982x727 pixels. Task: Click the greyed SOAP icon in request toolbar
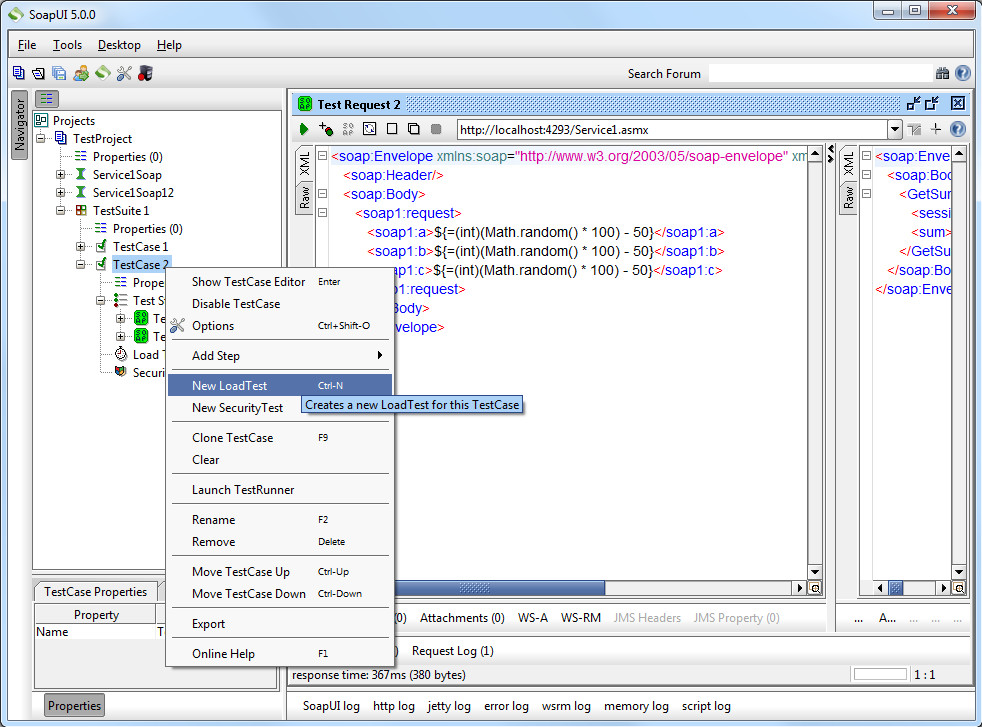pos(348,129)
